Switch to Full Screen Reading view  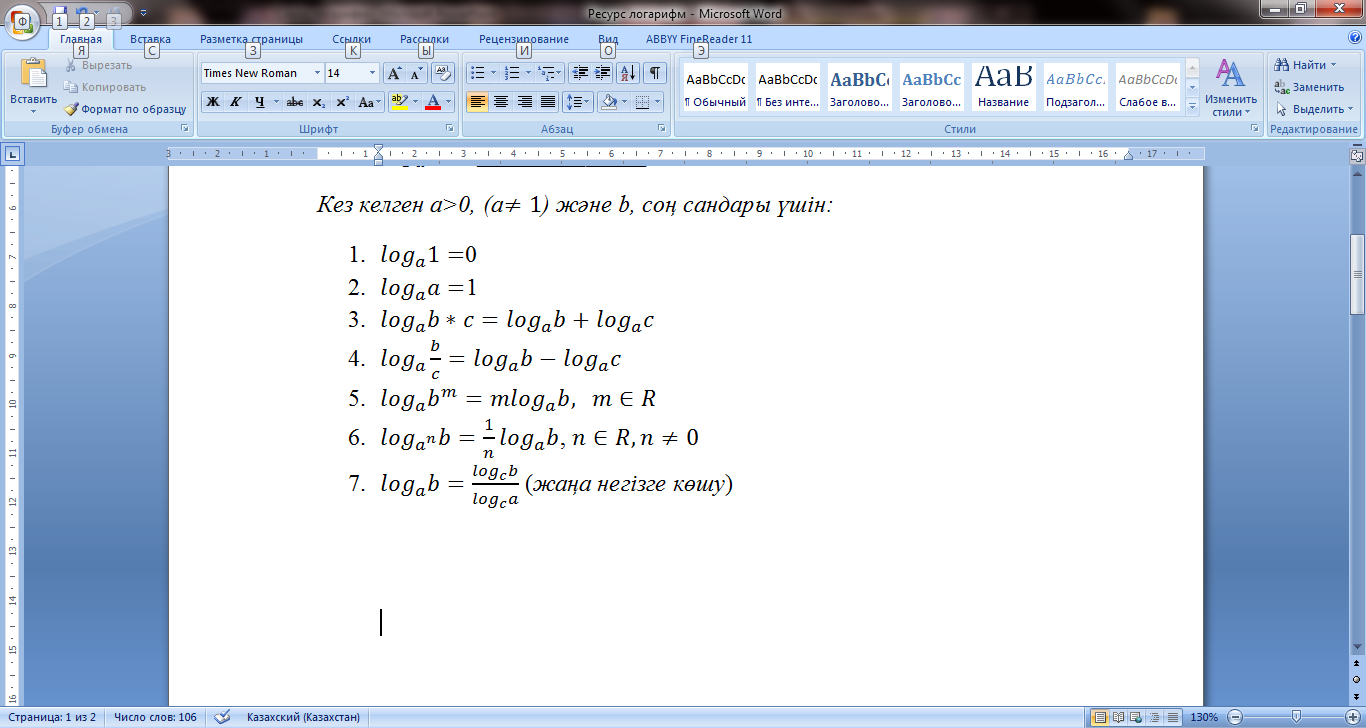[1118, 717]
